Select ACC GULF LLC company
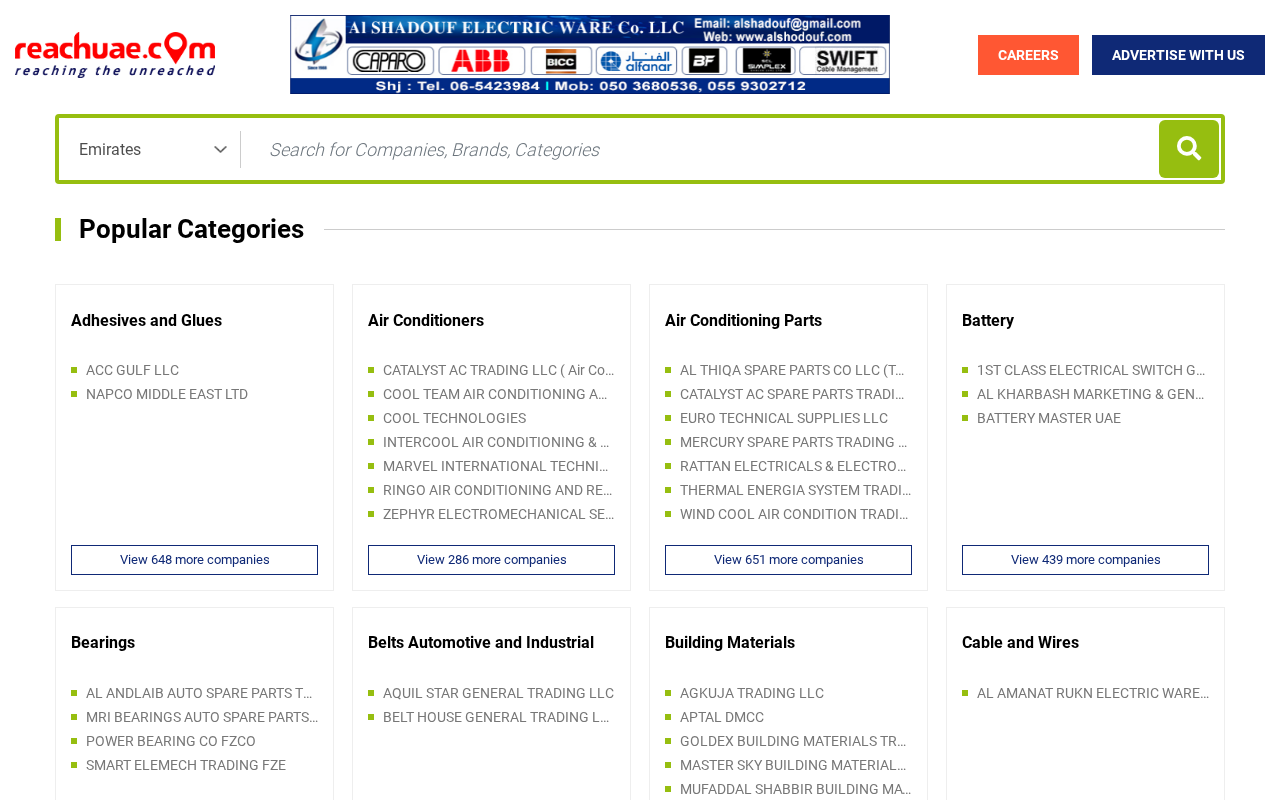 point(132,370)
